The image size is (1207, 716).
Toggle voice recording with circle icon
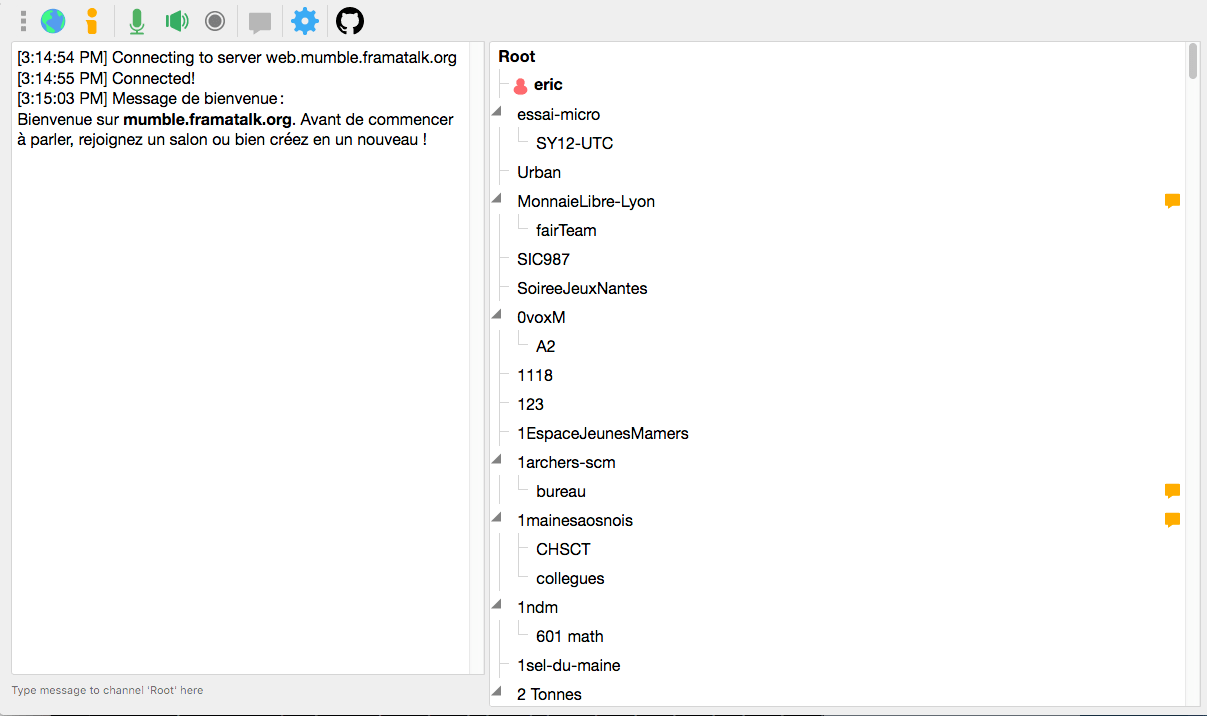215,20
